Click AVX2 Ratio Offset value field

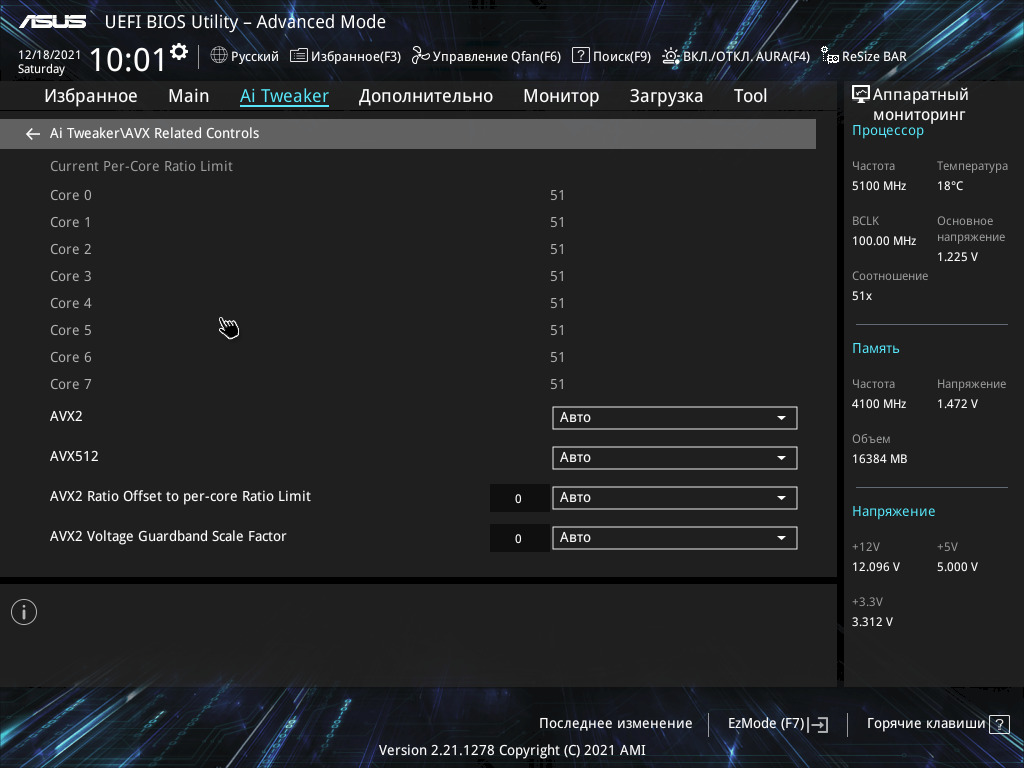[519, 498]
